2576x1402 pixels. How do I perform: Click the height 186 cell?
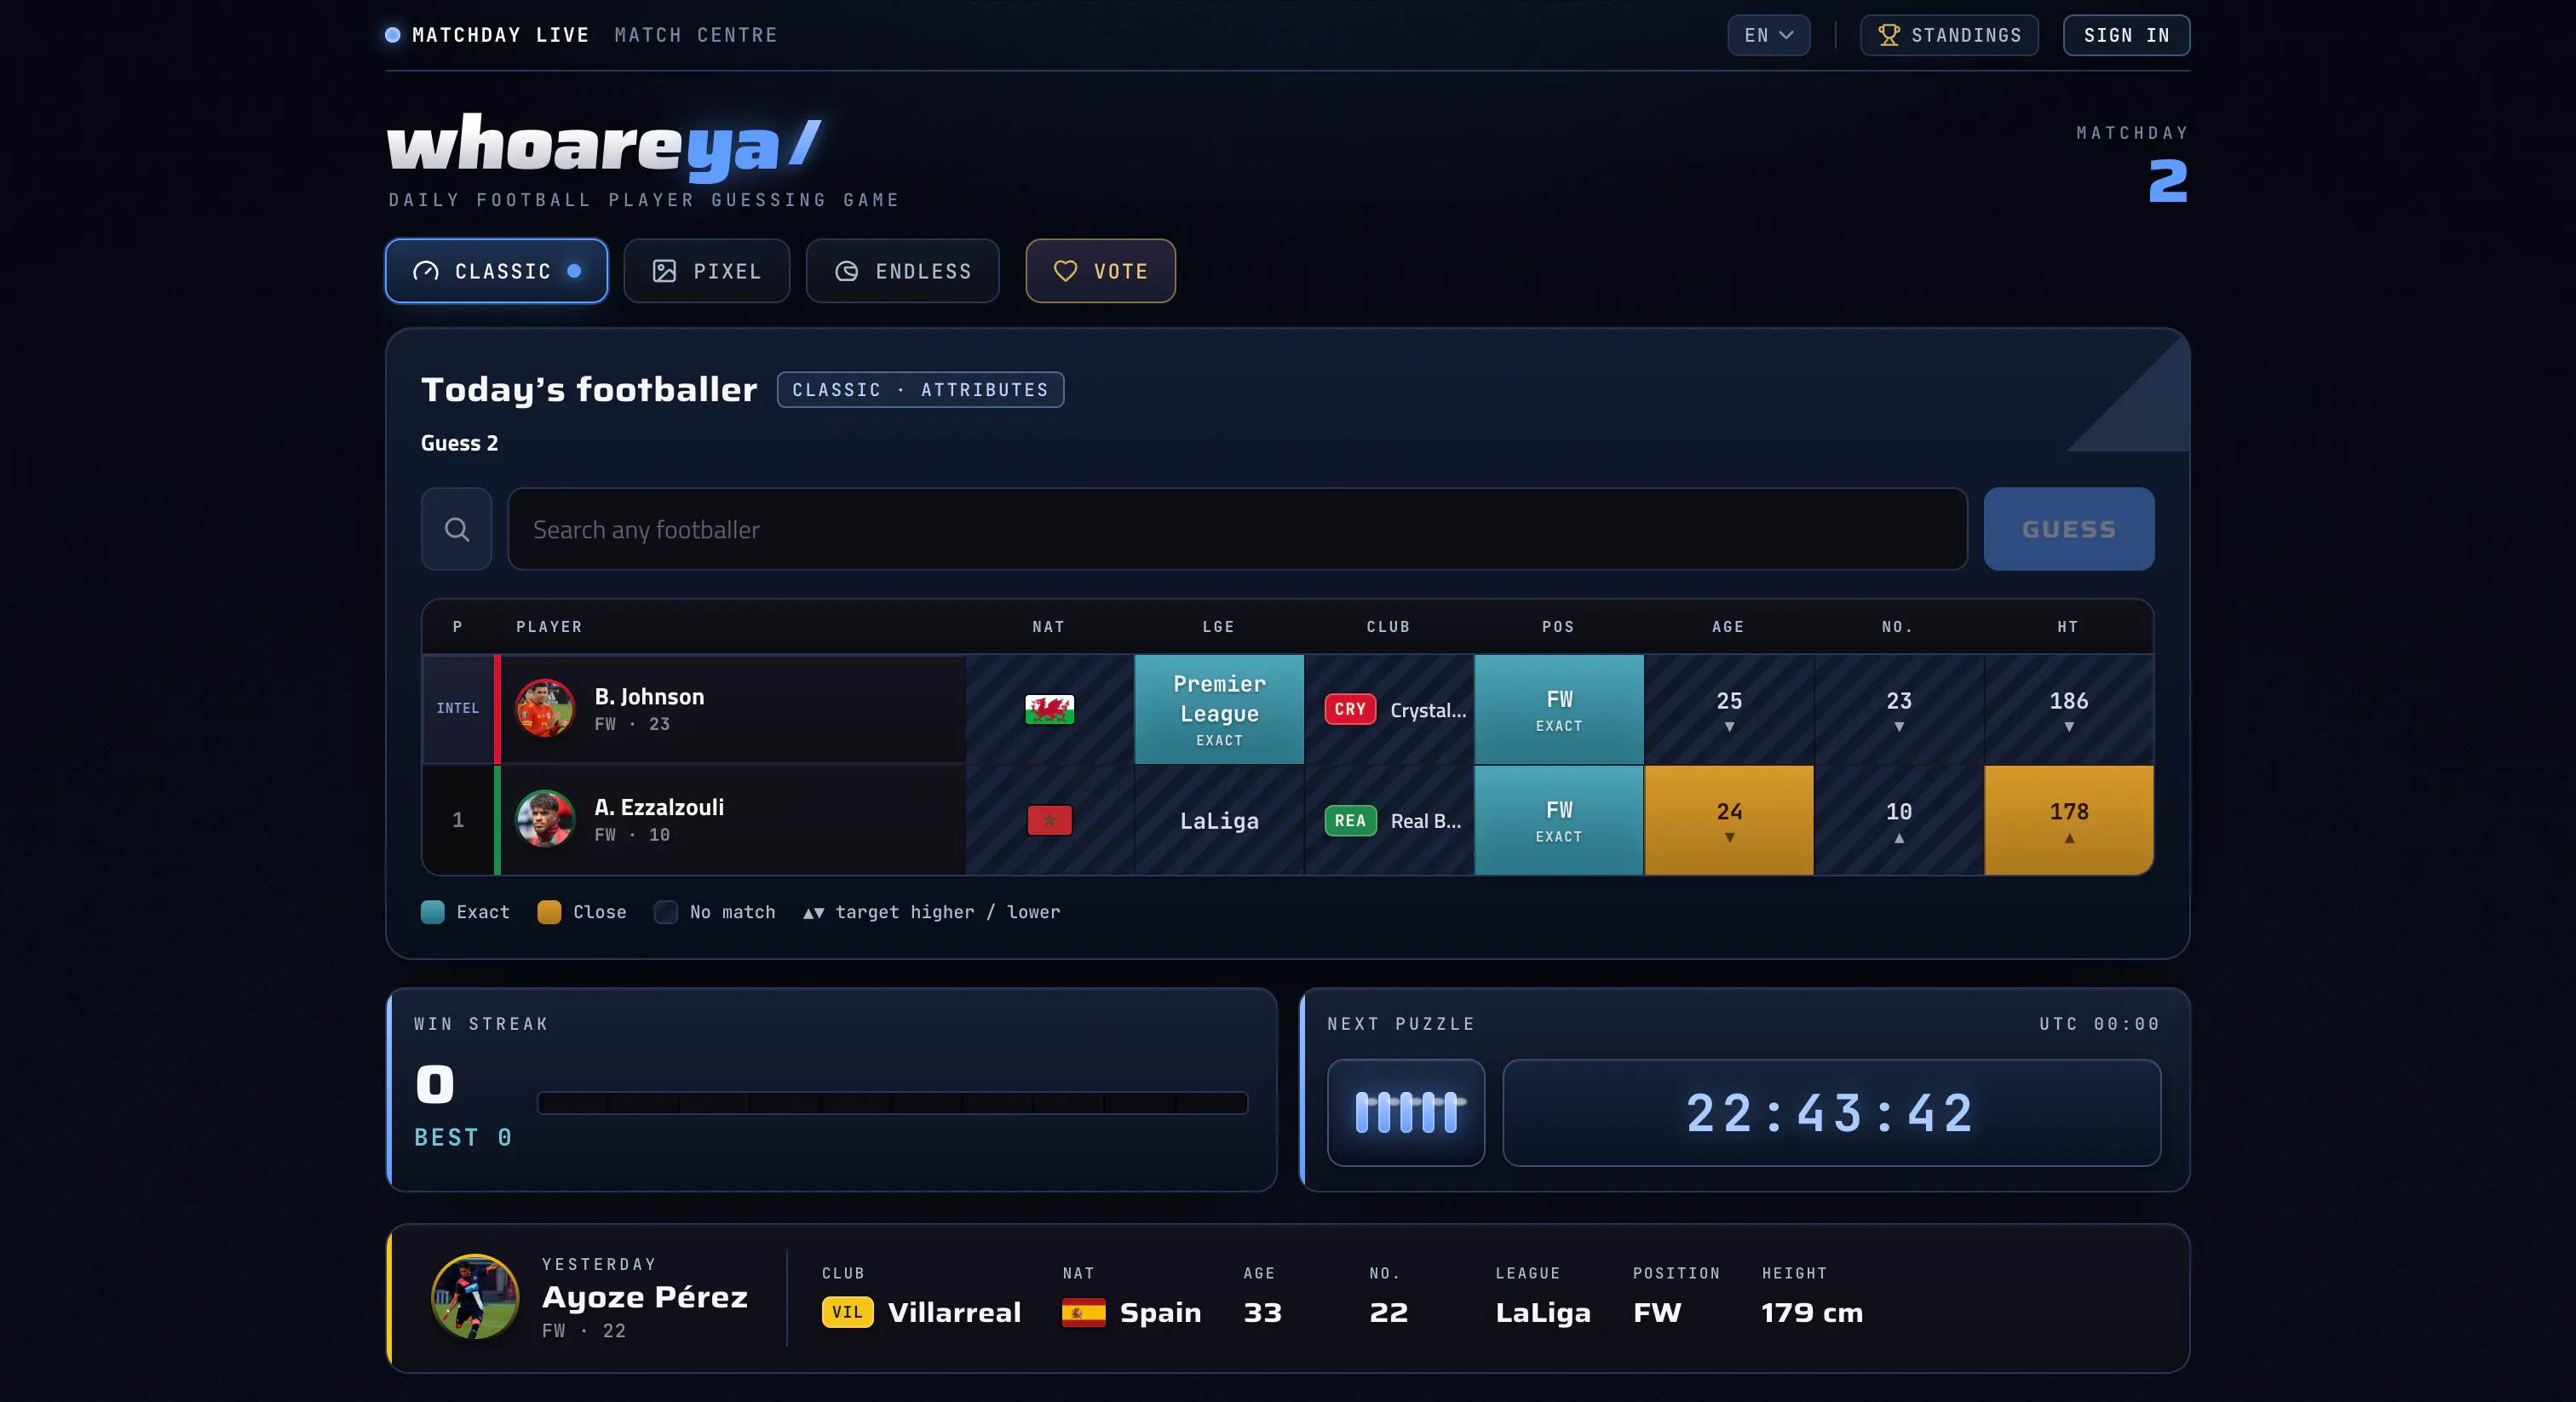click(2069, 709)
